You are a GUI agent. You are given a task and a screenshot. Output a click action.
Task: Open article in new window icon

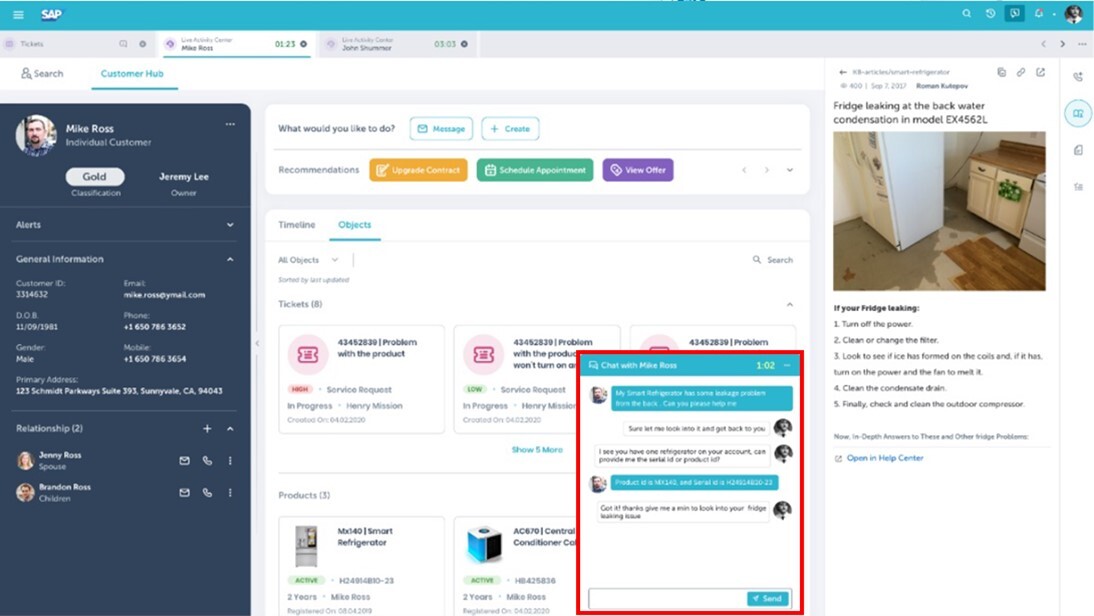pyautogui.click(x=1040, y=72)
